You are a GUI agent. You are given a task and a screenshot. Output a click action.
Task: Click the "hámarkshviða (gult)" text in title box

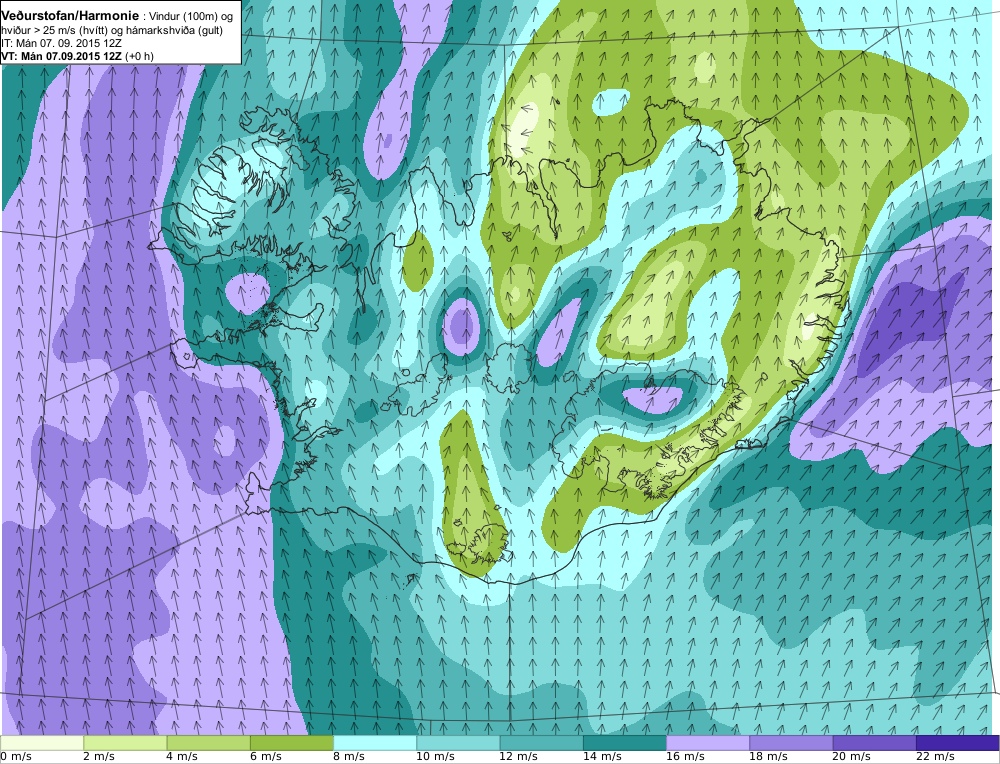177,31
